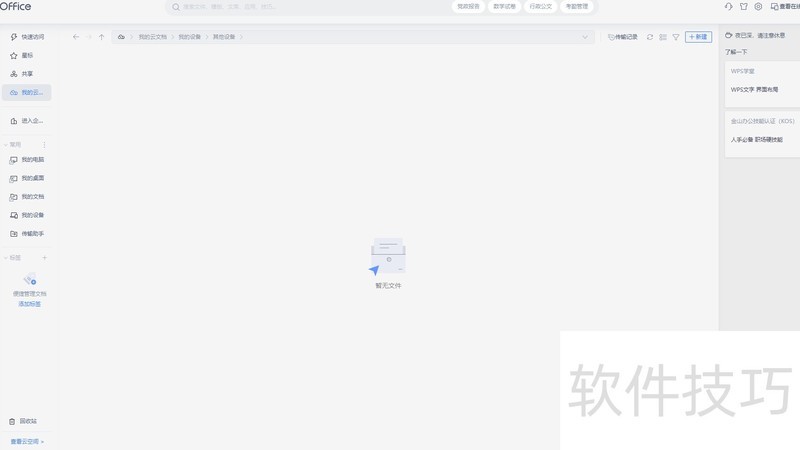Open 回收站 in the sidebar

click(27, 421)
